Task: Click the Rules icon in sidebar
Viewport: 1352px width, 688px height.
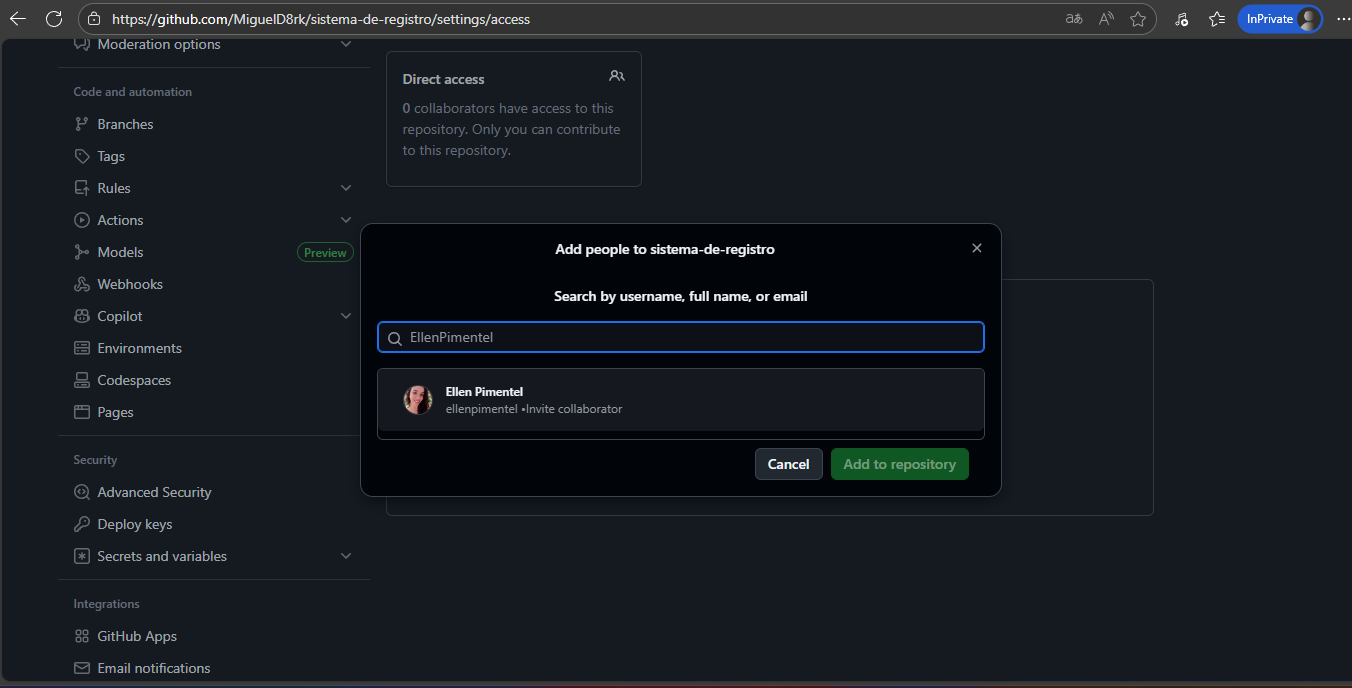Action: [82, 188]
